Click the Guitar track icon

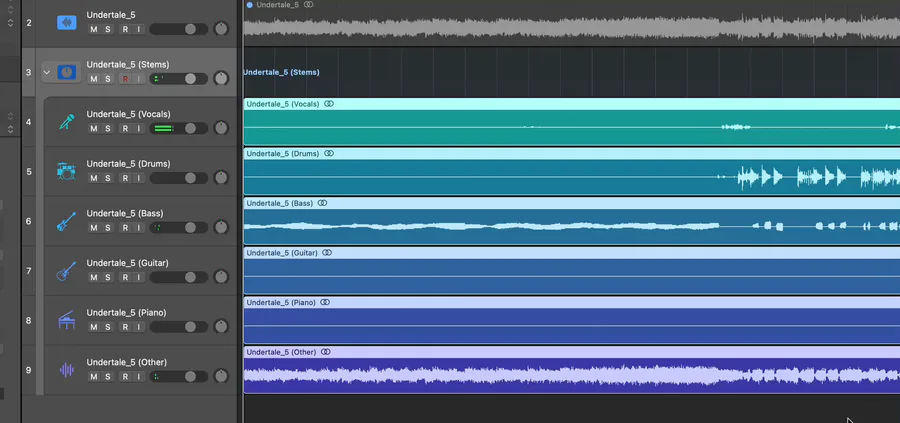[x=67, y=271]
